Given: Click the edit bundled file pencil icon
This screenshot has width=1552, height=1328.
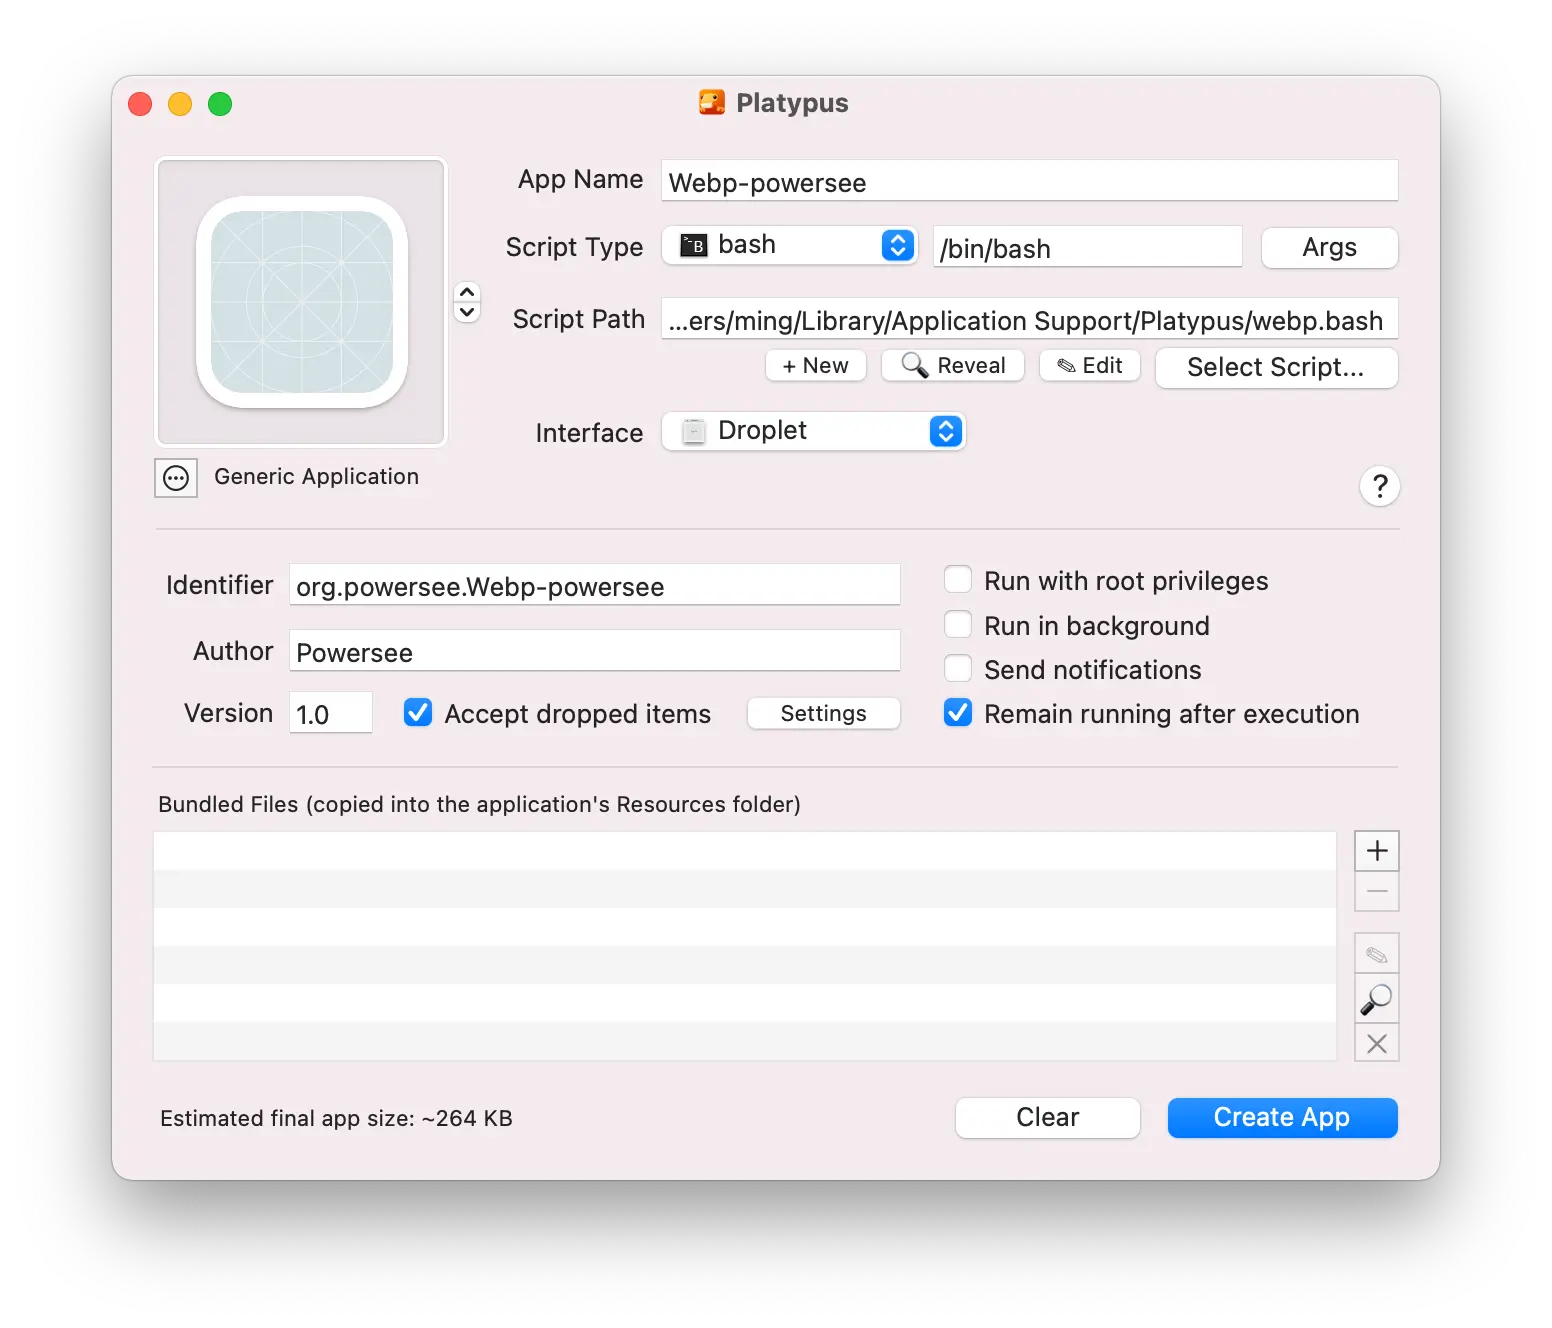Looking at the screenshot, I should click(x=1376, y=954).
